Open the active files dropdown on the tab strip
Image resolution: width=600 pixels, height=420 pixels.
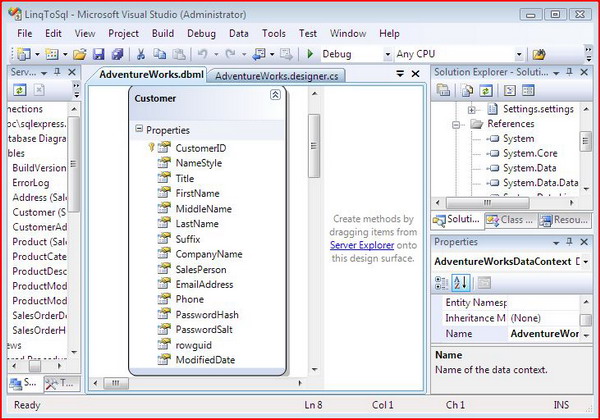click(400, 73)
